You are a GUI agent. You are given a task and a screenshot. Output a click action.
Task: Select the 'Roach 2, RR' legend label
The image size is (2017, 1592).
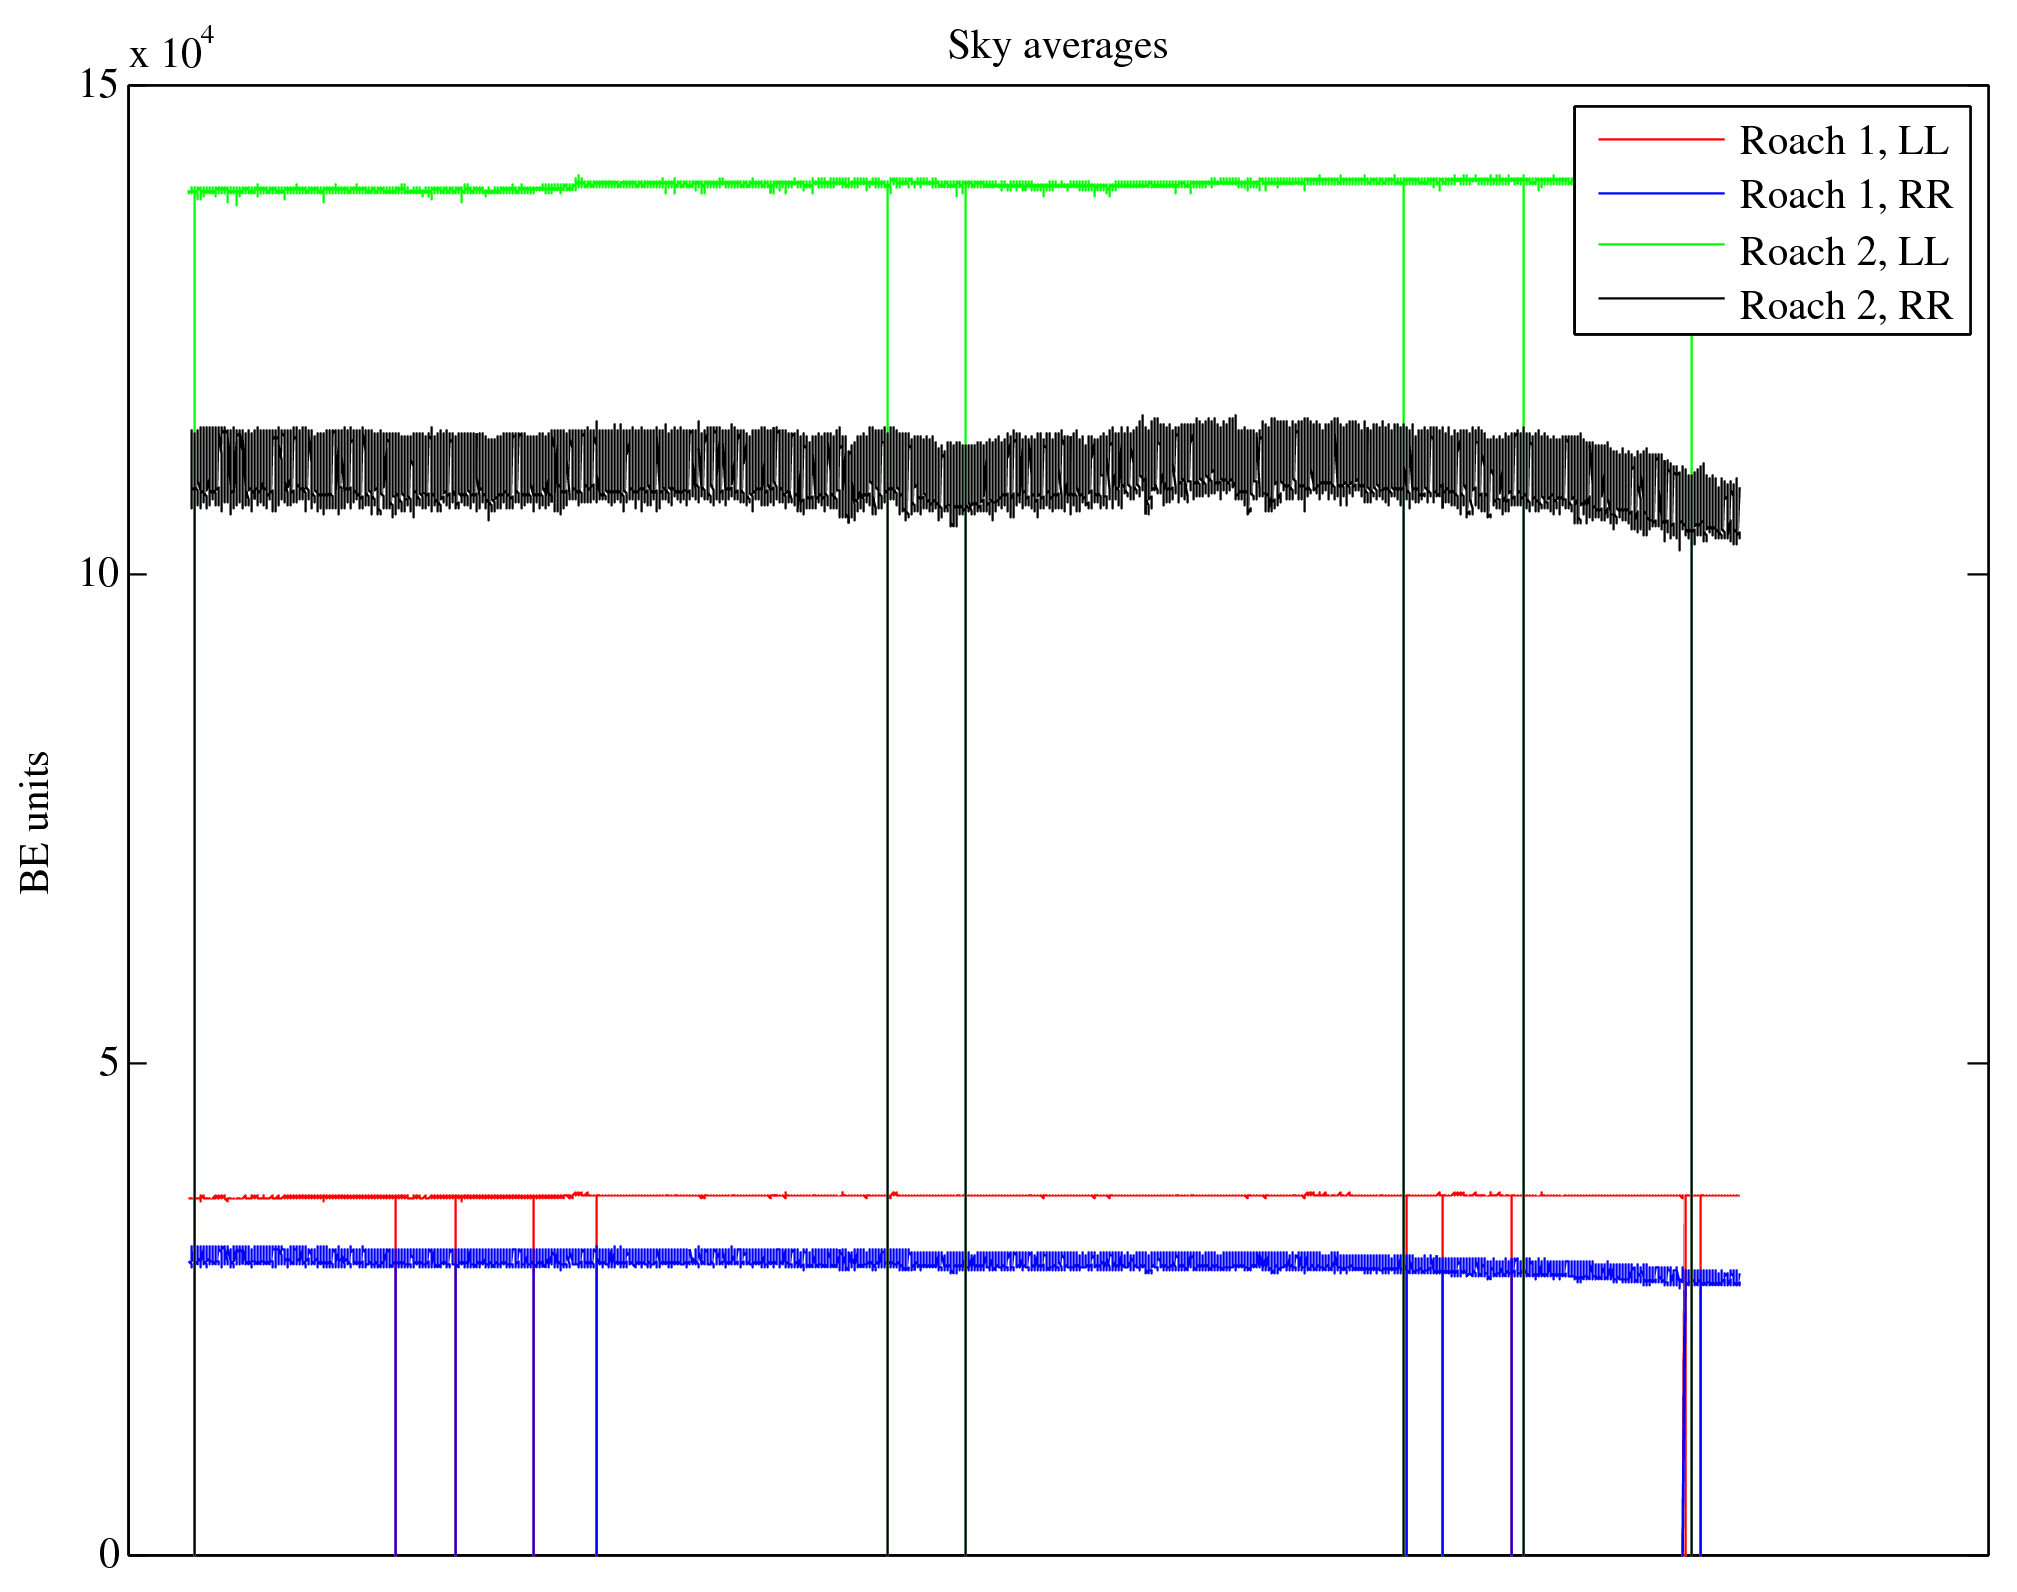click(1845, 306)
